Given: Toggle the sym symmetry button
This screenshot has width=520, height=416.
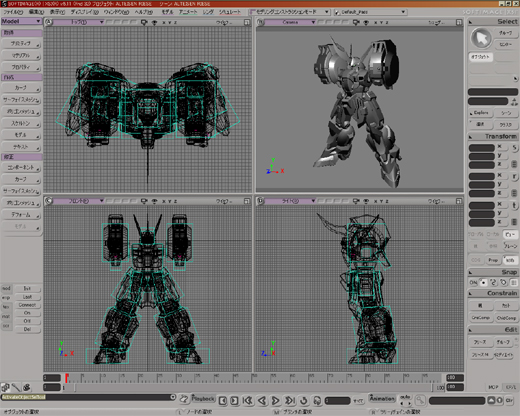Looking at the screenshot, I should pyautogui.click(x=510, y=260).
